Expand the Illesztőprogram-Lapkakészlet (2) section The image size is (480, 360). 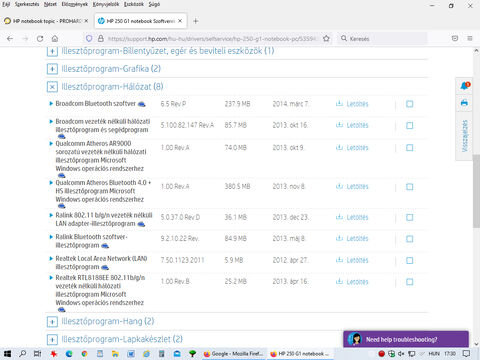(x=52, y=340)
